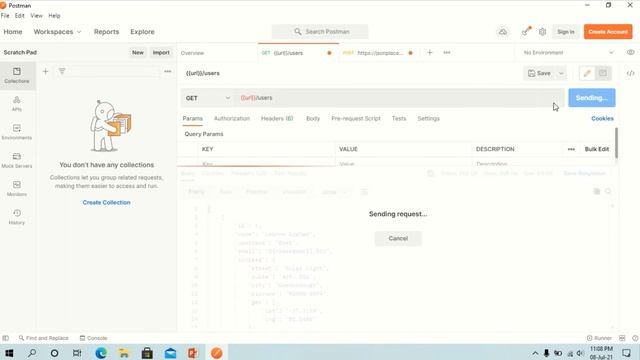Select the Tests request tab

(x=399, y=118)
